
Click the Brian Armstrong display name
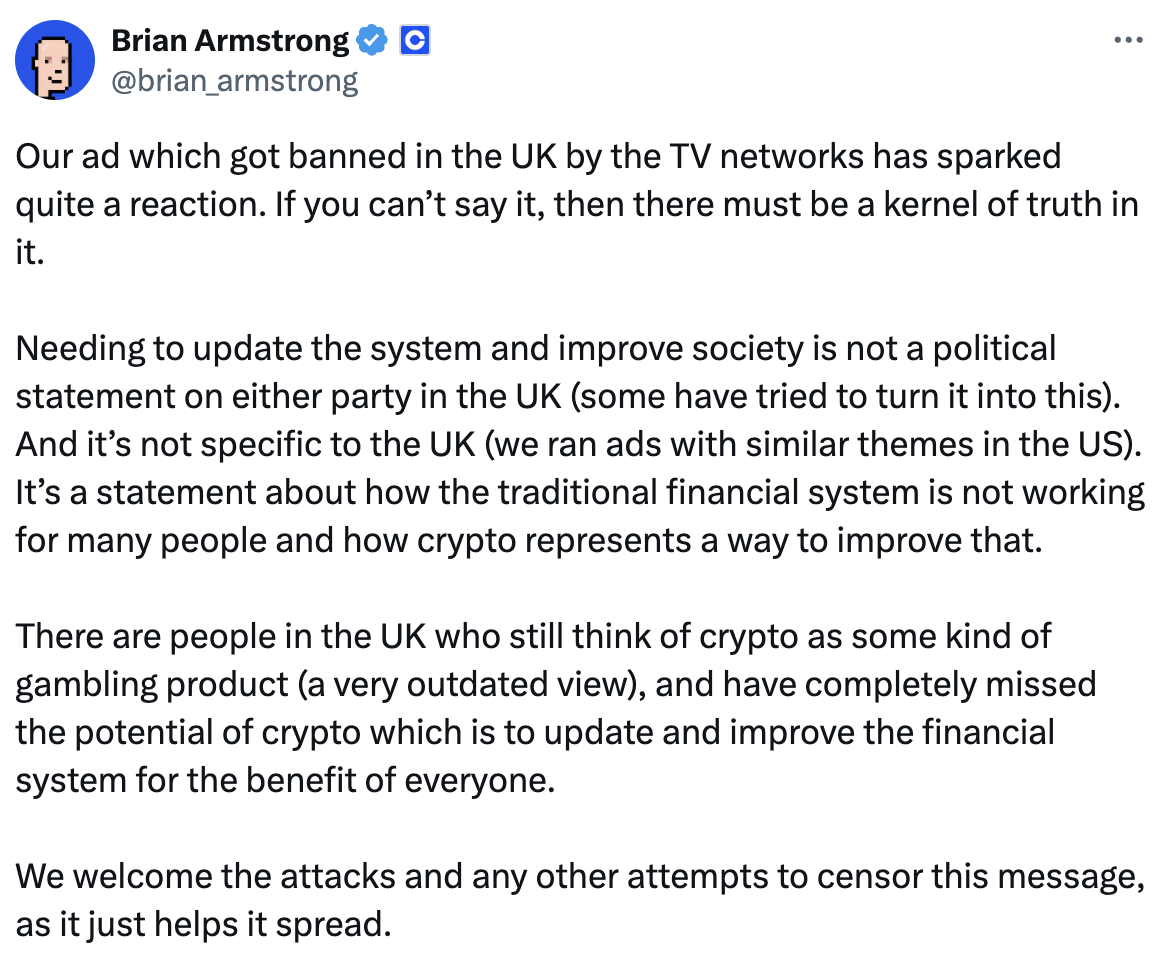230,40
